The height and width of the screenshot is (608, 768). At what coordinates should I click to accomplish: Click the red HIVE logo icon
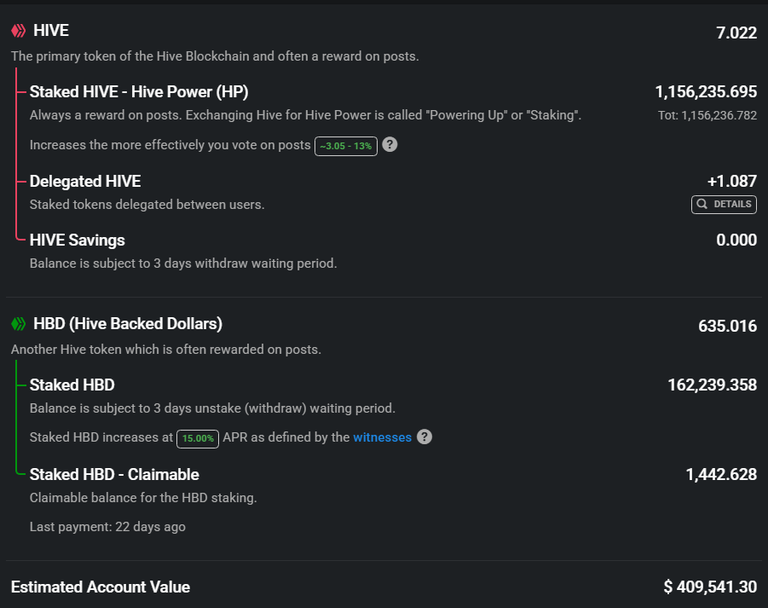[x=19, y=31]
